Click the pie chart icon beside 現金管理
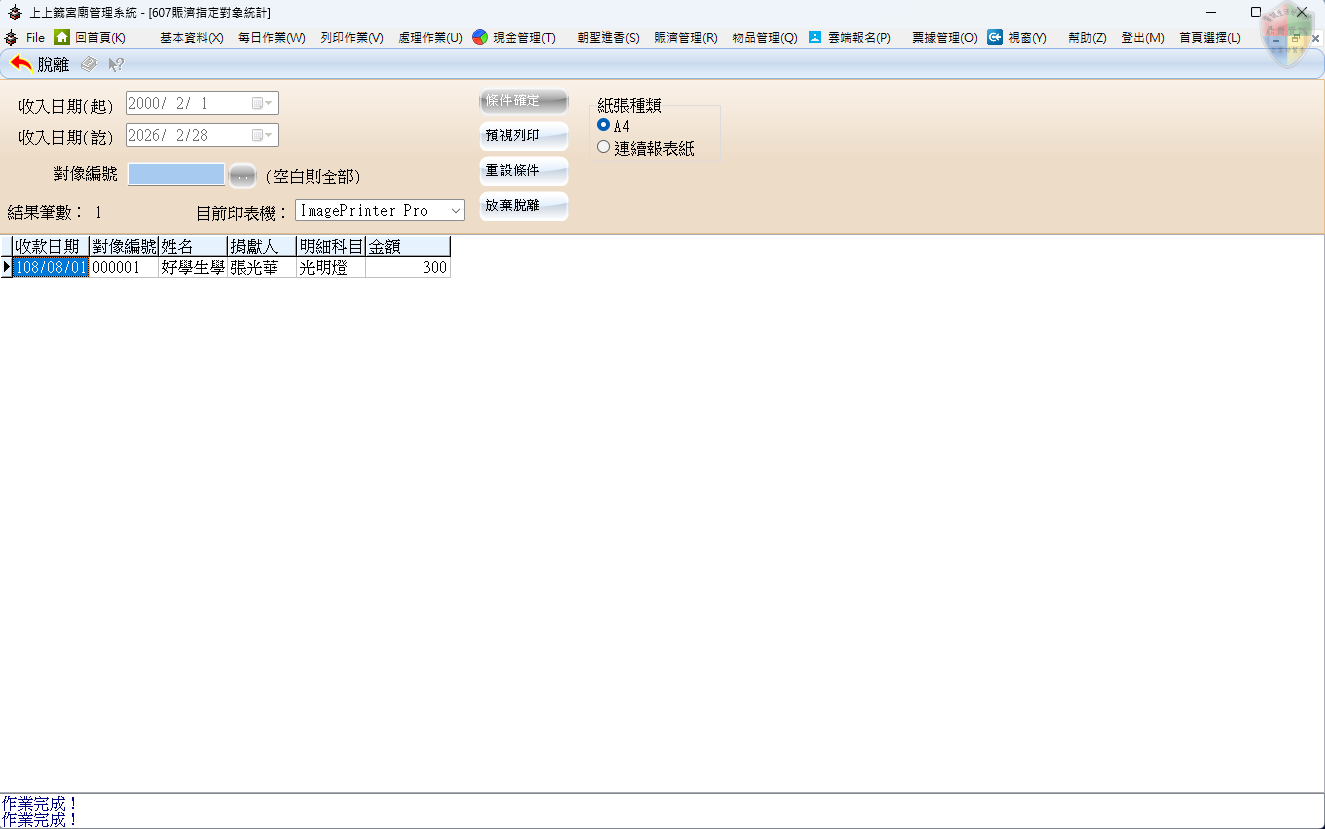Image resolution: width=1325 pixels, height=829 pixels. click(480, 37)
